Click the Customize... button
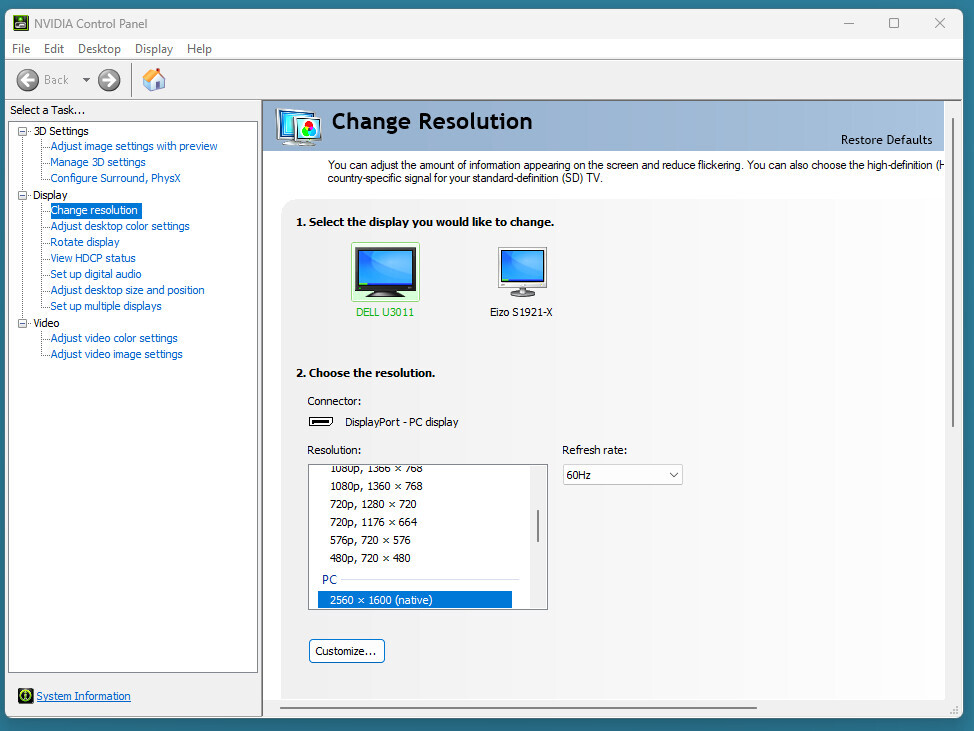The height and width of the screenshot is (731, 974). pyautogui.click(x=347, y=651)
